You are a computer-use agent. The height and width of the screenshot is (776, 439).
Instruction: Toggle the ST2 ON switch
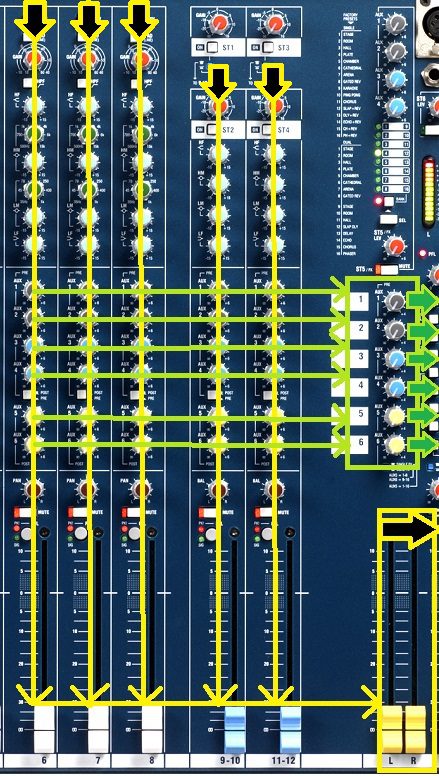[x=213, y=130]
